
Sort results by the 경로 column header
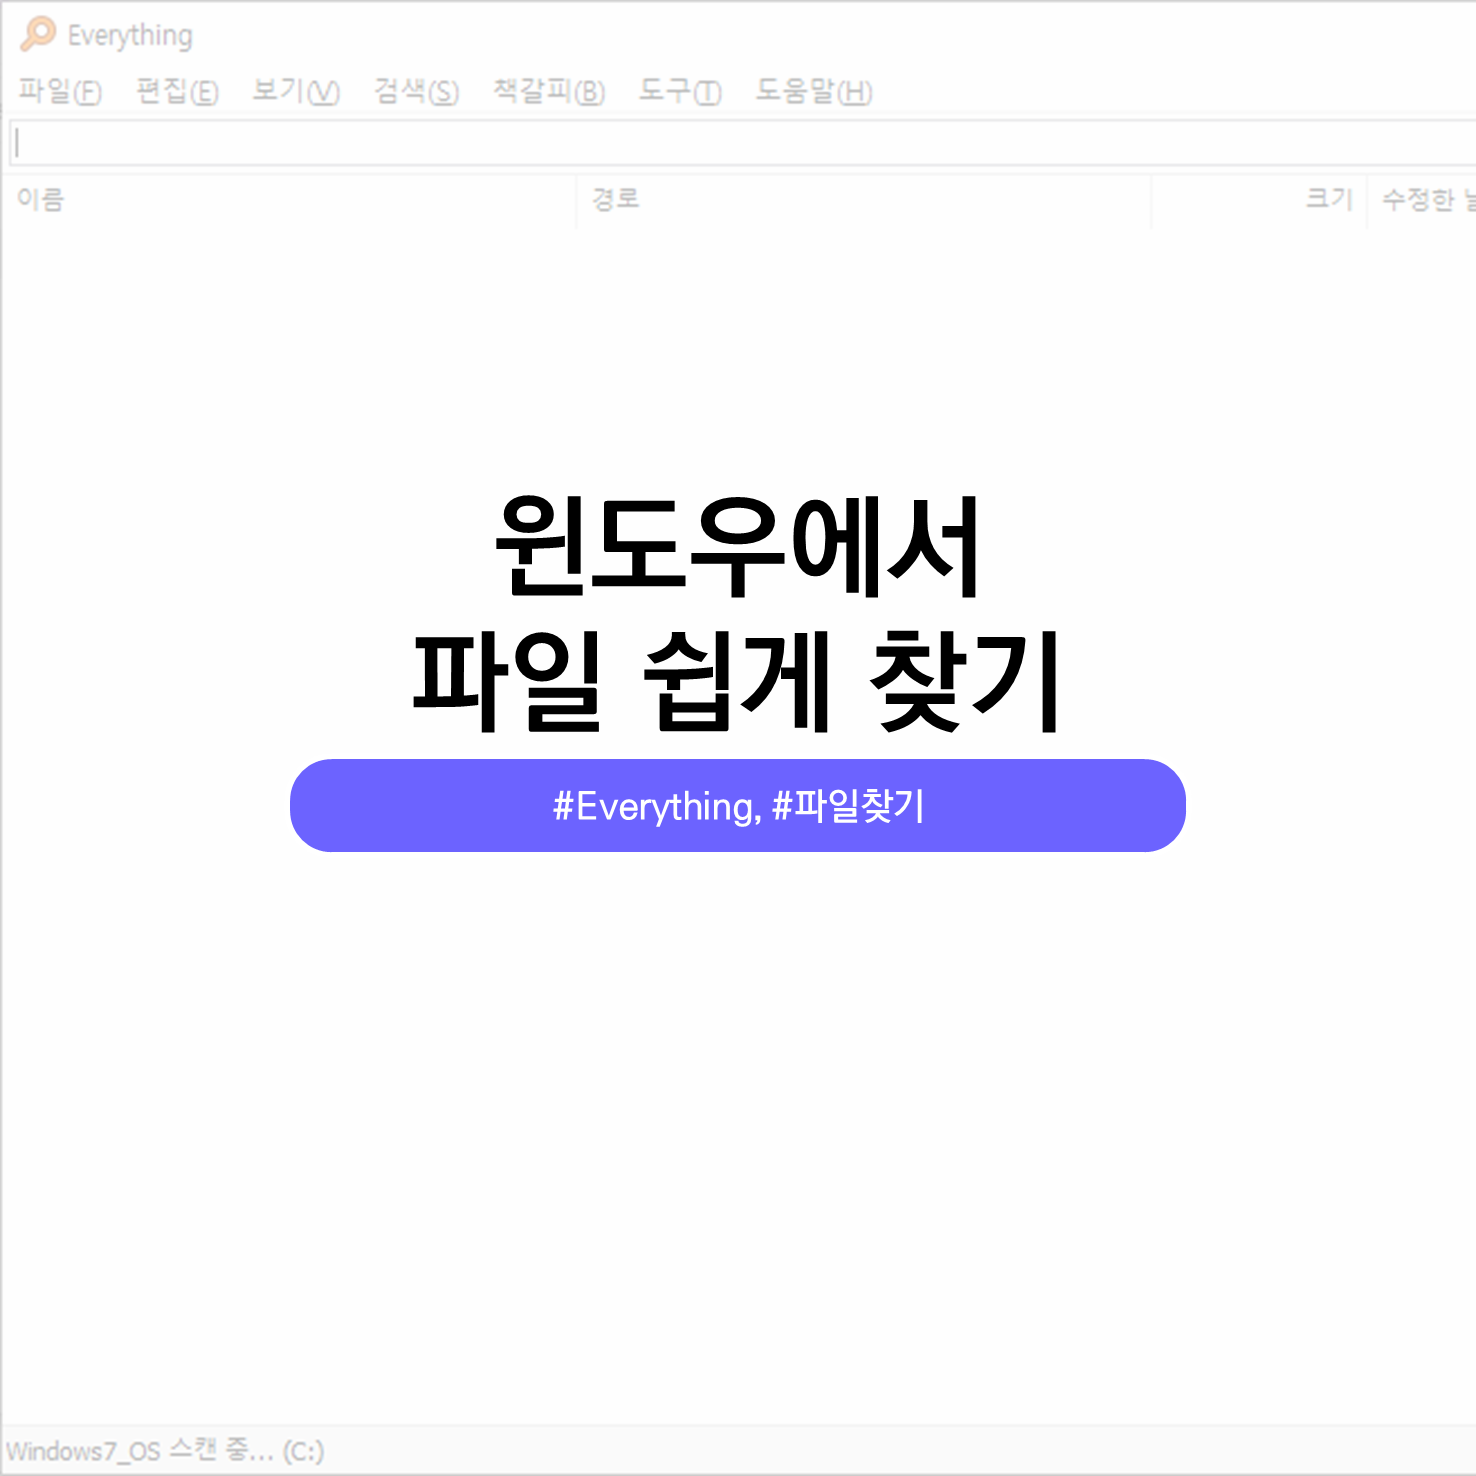(864, 200)
